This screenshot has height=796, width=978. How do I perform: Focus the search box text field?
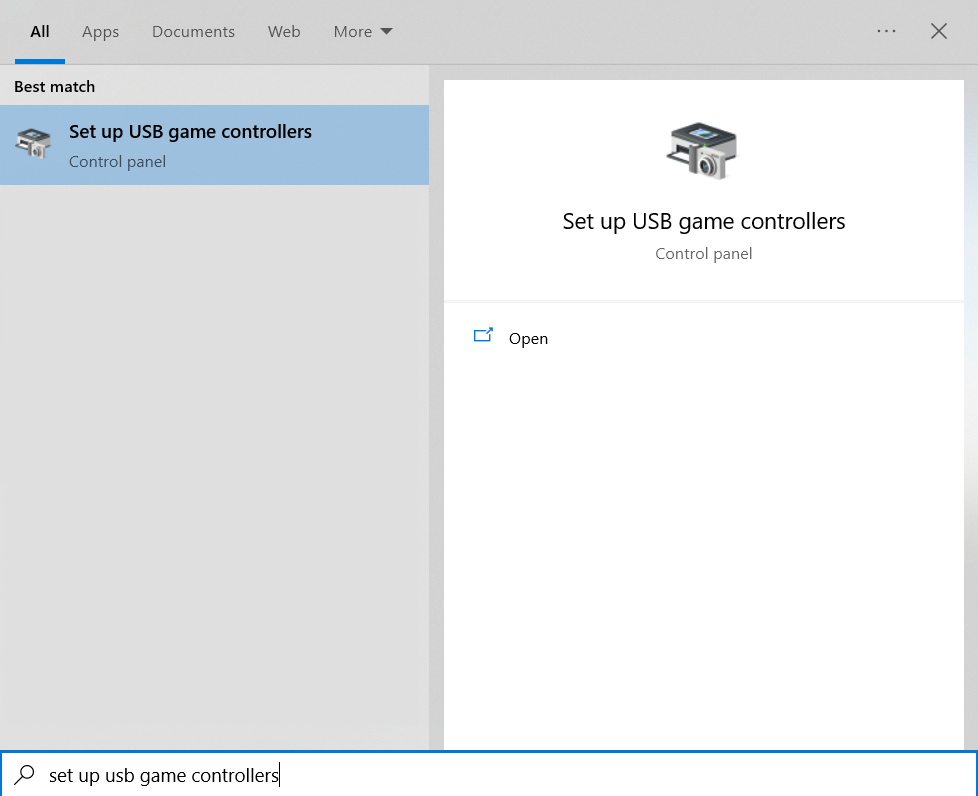coord(489,774)
